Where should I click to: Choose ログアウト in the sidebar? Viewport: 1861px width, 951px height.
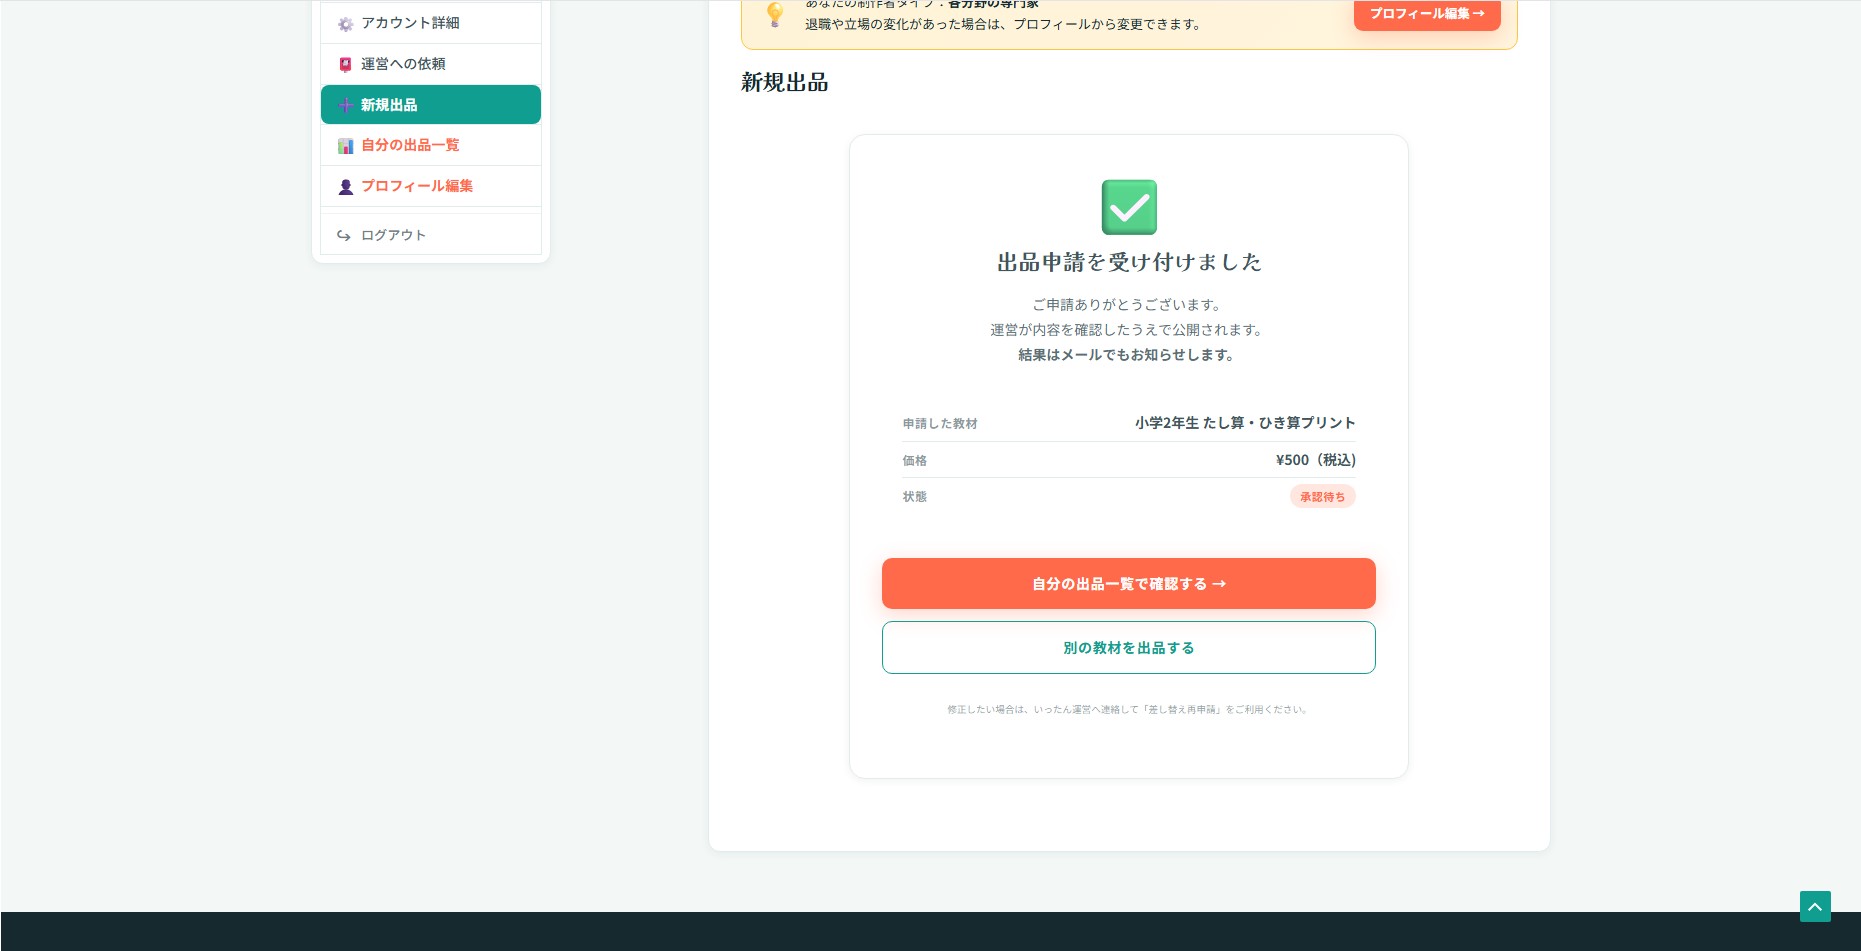[430, 235]
